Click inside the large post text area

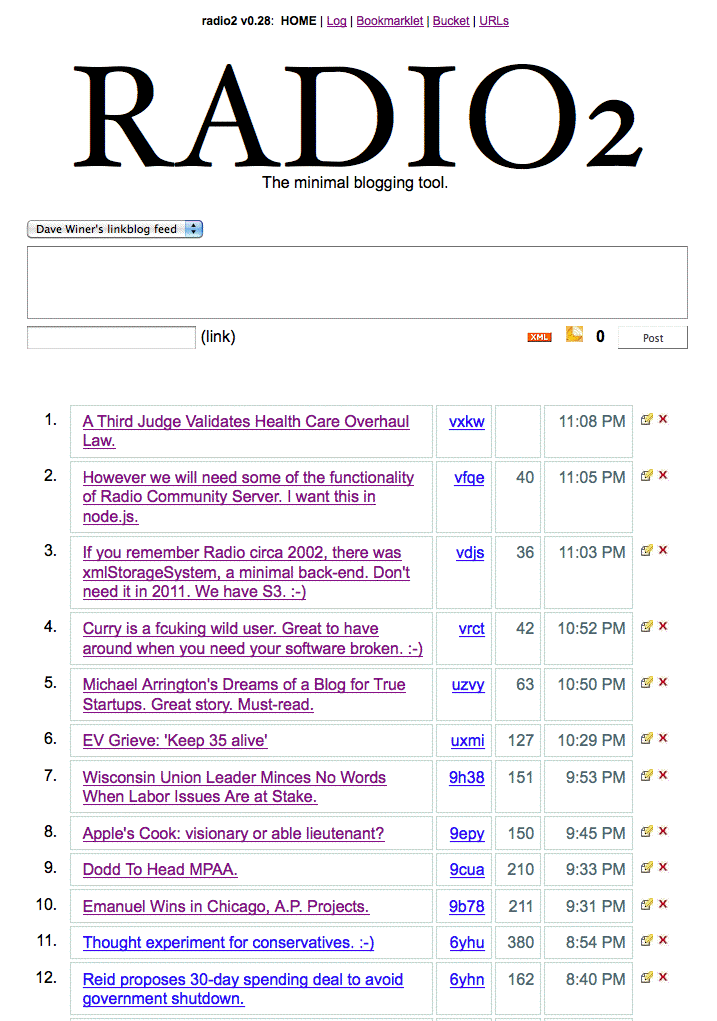tap(357, 282)
